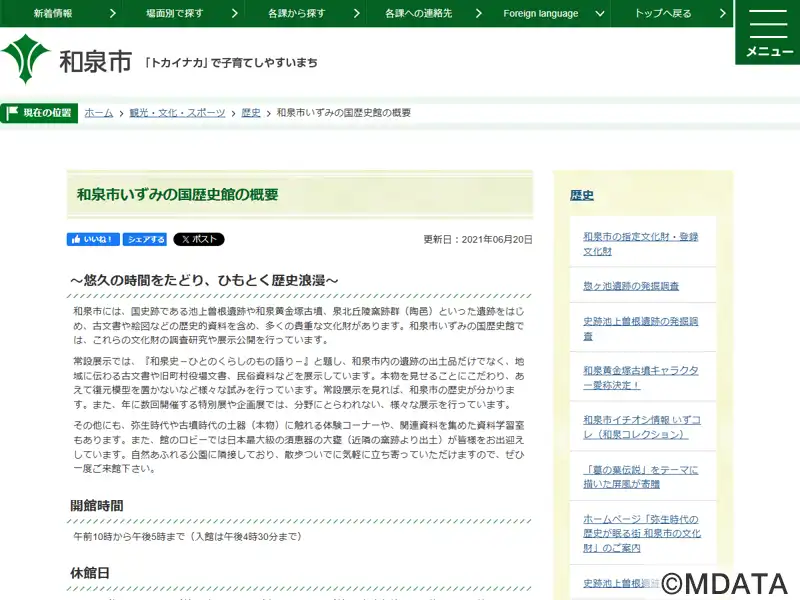Open 観光・文化・スポーツ breadcrumb link
The width and height of the screenshot is (800, 600).
pyautogui.click(x=177, y=113)
